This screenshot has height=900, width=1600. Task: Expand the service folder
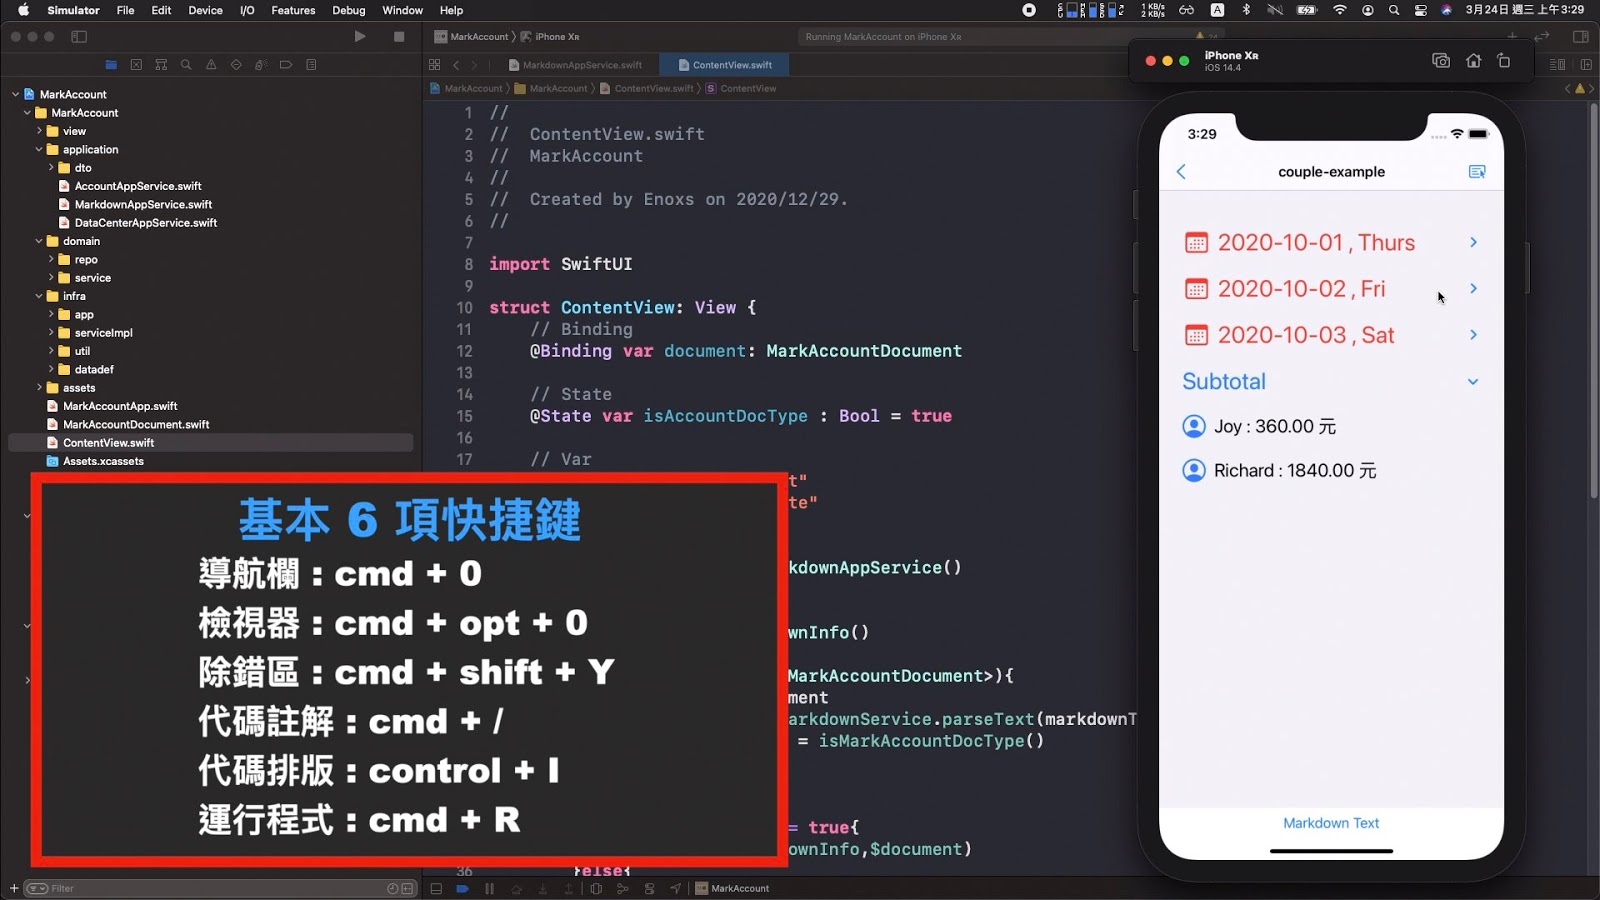tap(51, 278)
